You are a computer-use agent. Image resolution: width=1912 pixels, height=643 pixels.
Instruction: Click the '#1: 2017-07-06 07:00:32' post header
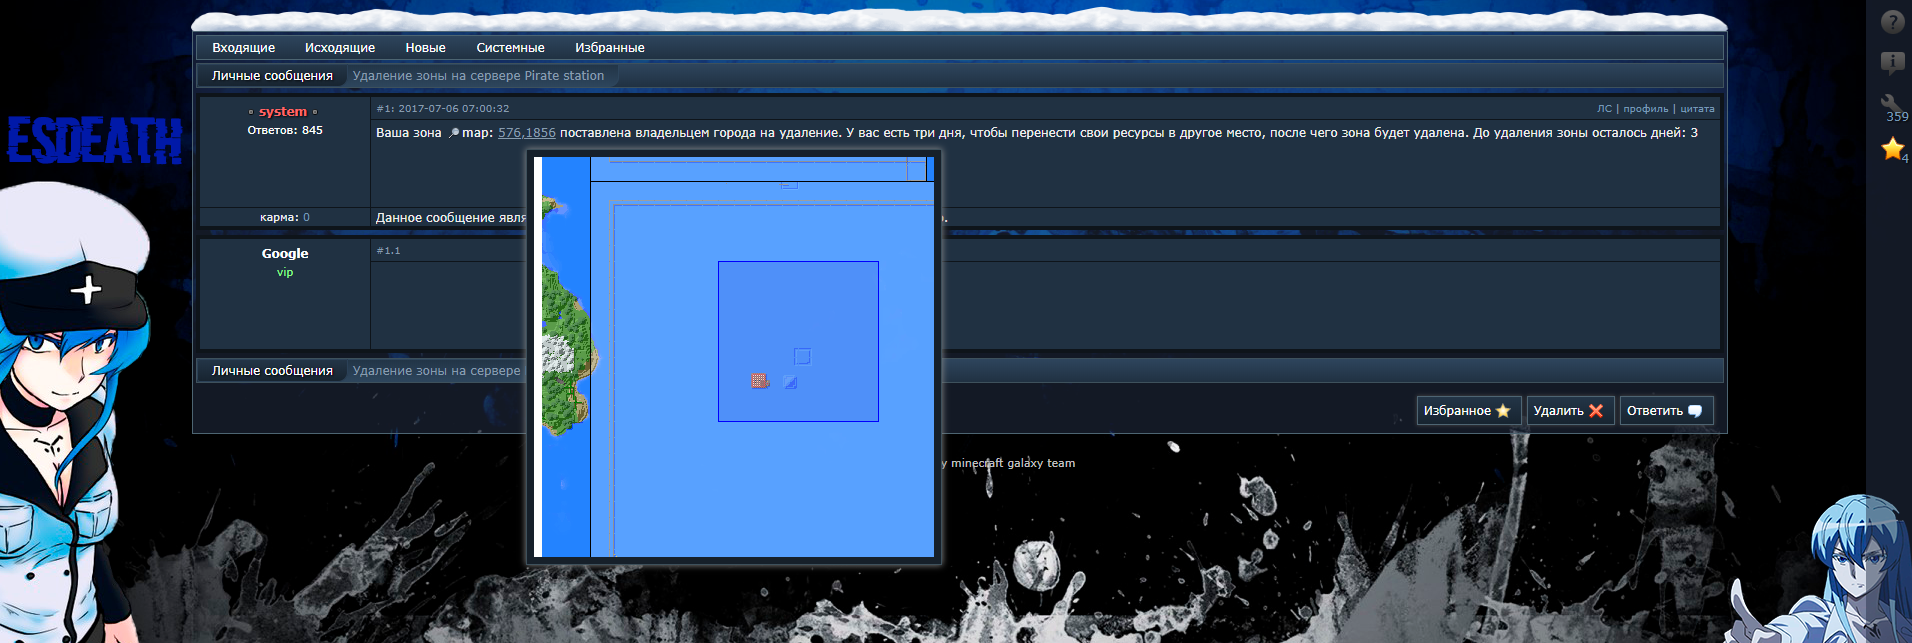(x=443, y=109)
